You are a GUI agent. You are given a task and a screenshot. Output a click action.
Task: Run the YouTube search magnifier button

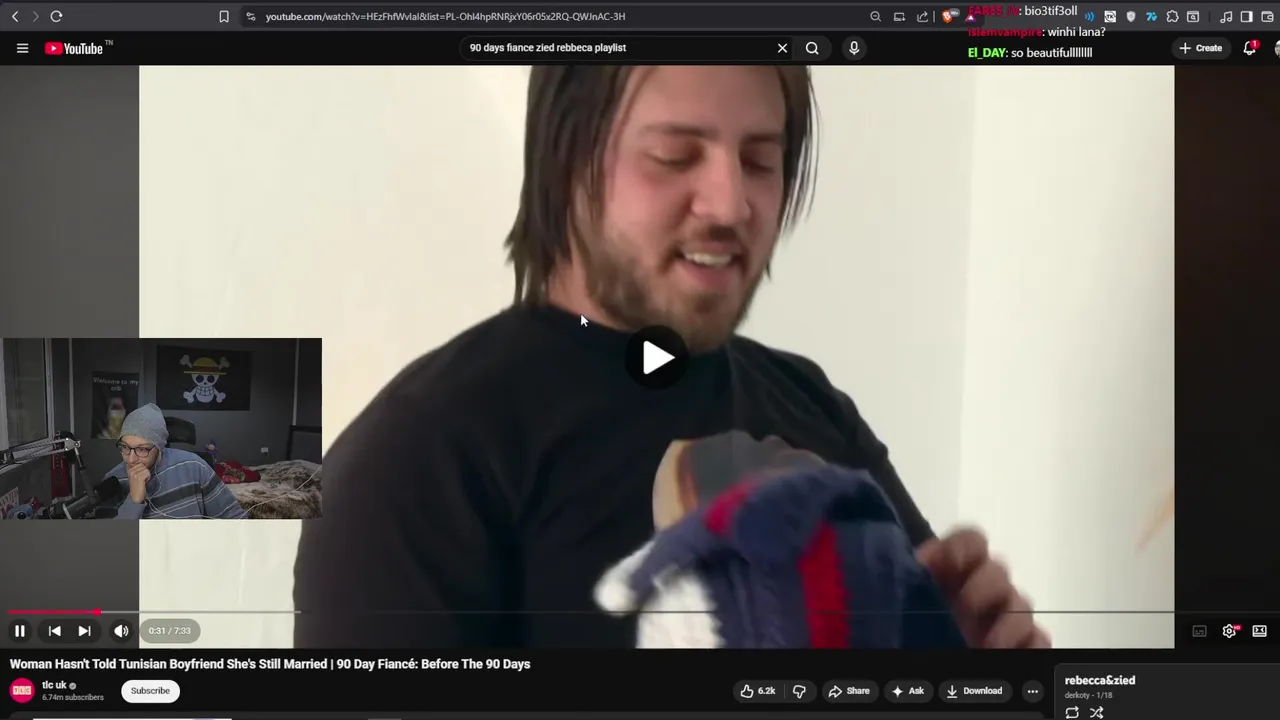(812, 48)
